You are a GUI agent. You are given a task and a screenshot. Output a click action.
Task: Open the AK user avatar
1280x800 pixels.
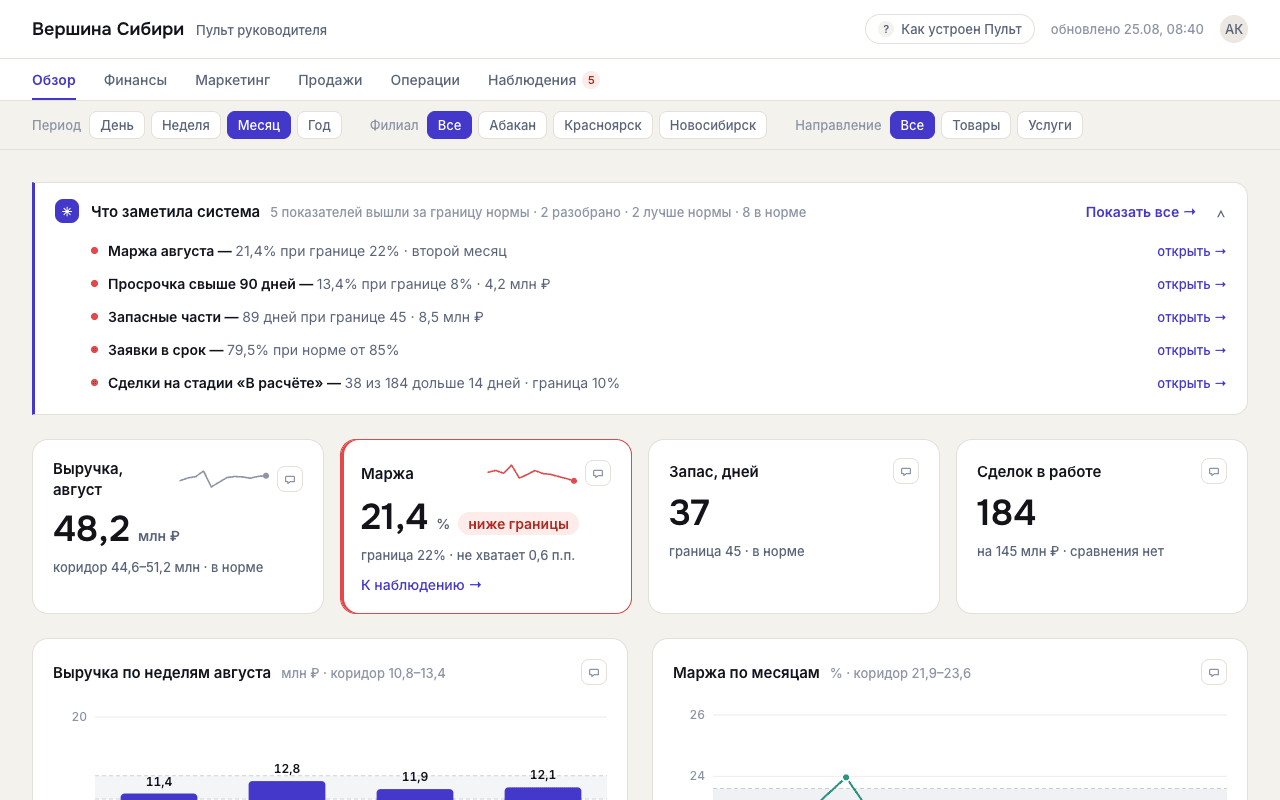click(1234, 29)
